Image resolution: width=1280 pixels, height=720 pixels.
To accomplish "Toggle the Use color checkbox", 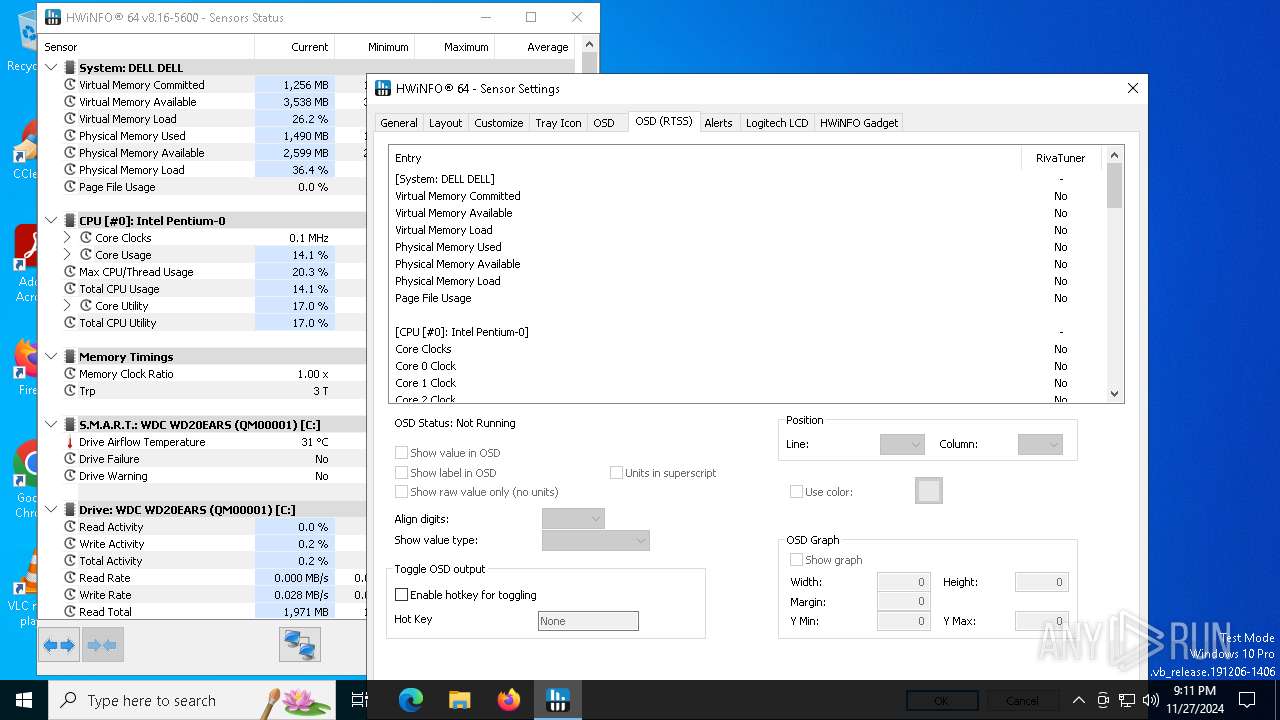I will pyautogui.click(x=796, y=492).
